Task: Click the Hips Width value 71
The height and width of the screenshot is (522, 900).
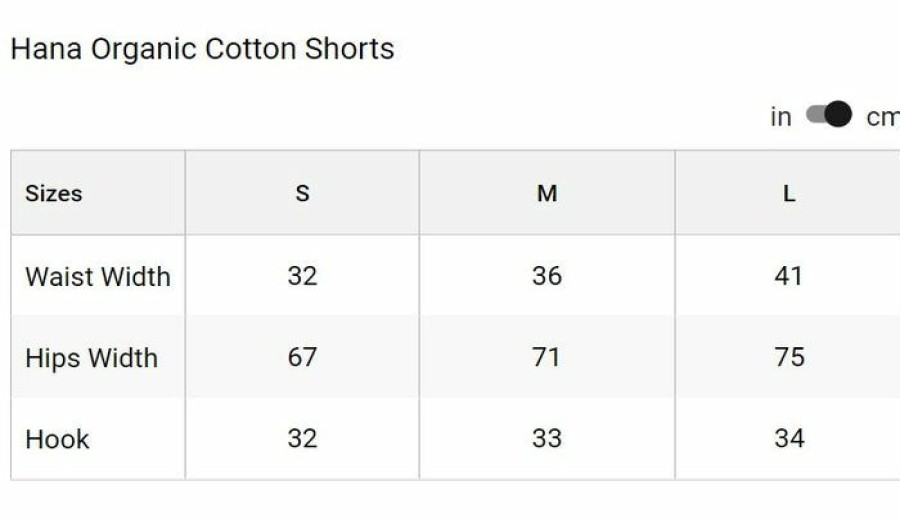Action: (546, 357)
